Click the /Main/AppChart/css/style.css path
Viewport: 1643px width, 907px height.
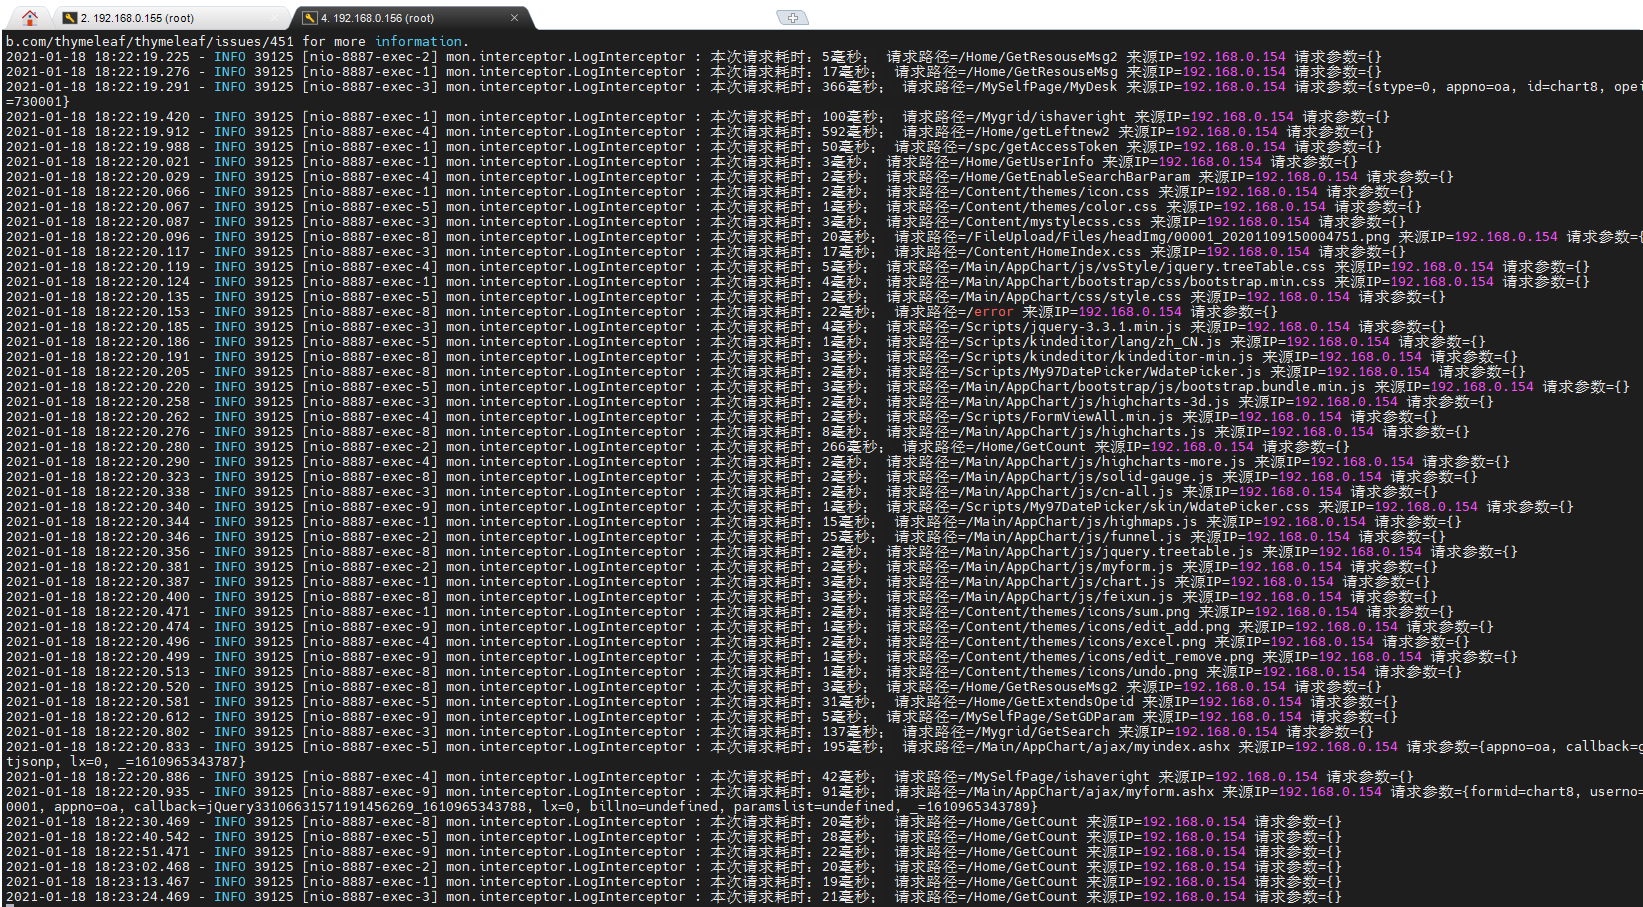tap(1072, 297)
